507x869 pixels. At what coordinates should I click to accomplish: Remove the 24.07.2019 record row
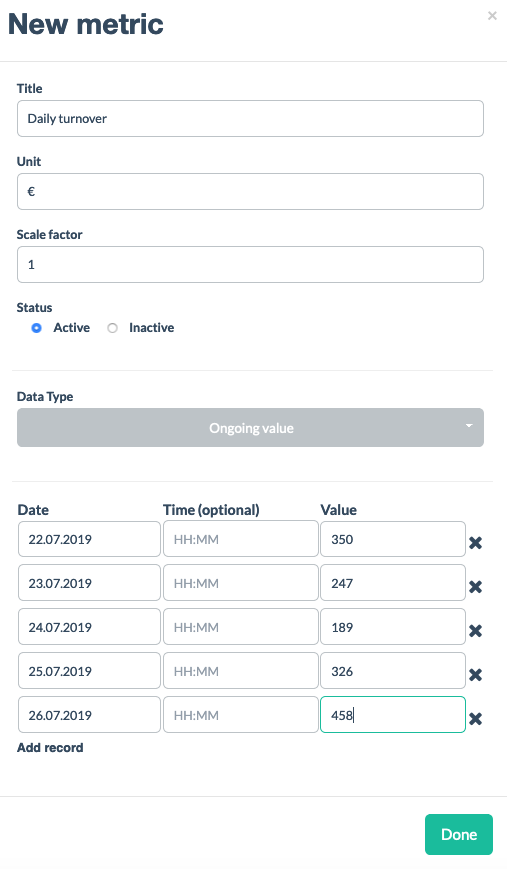475,631
